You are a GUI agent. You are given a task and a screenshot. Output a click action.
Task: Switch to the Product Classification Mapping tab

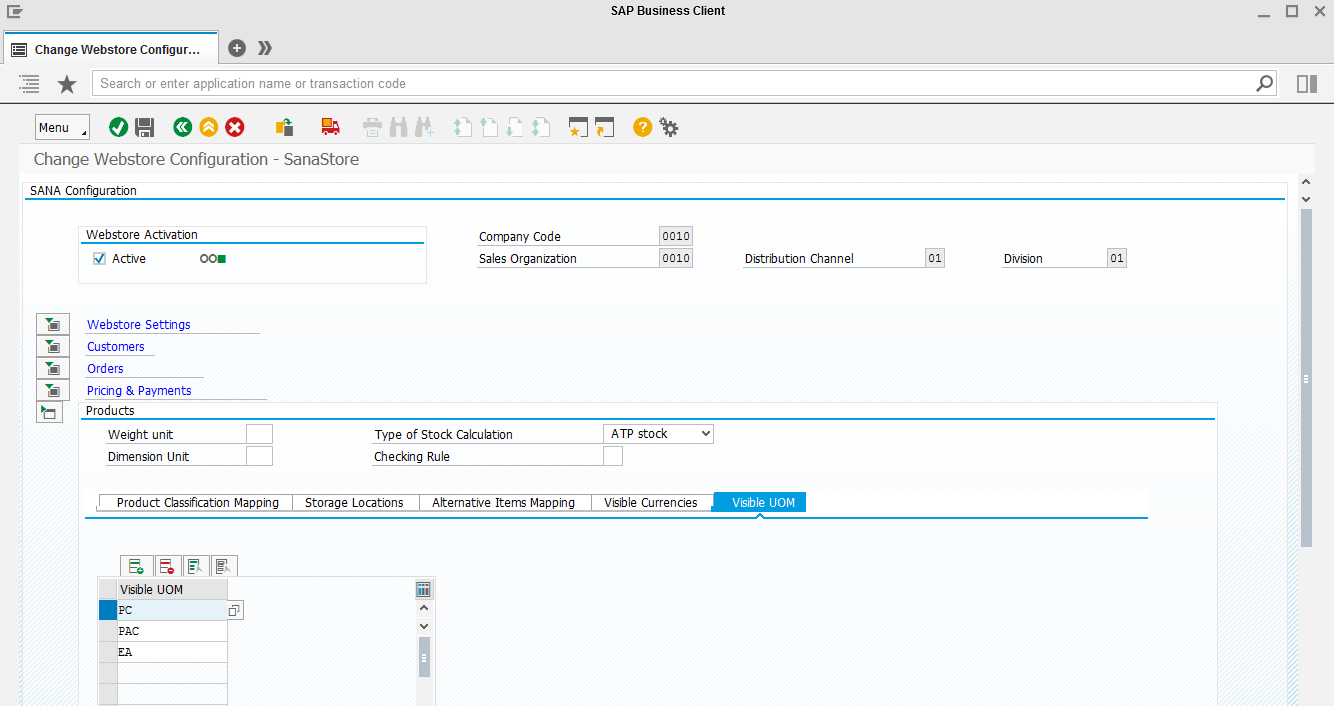(196, 502)
